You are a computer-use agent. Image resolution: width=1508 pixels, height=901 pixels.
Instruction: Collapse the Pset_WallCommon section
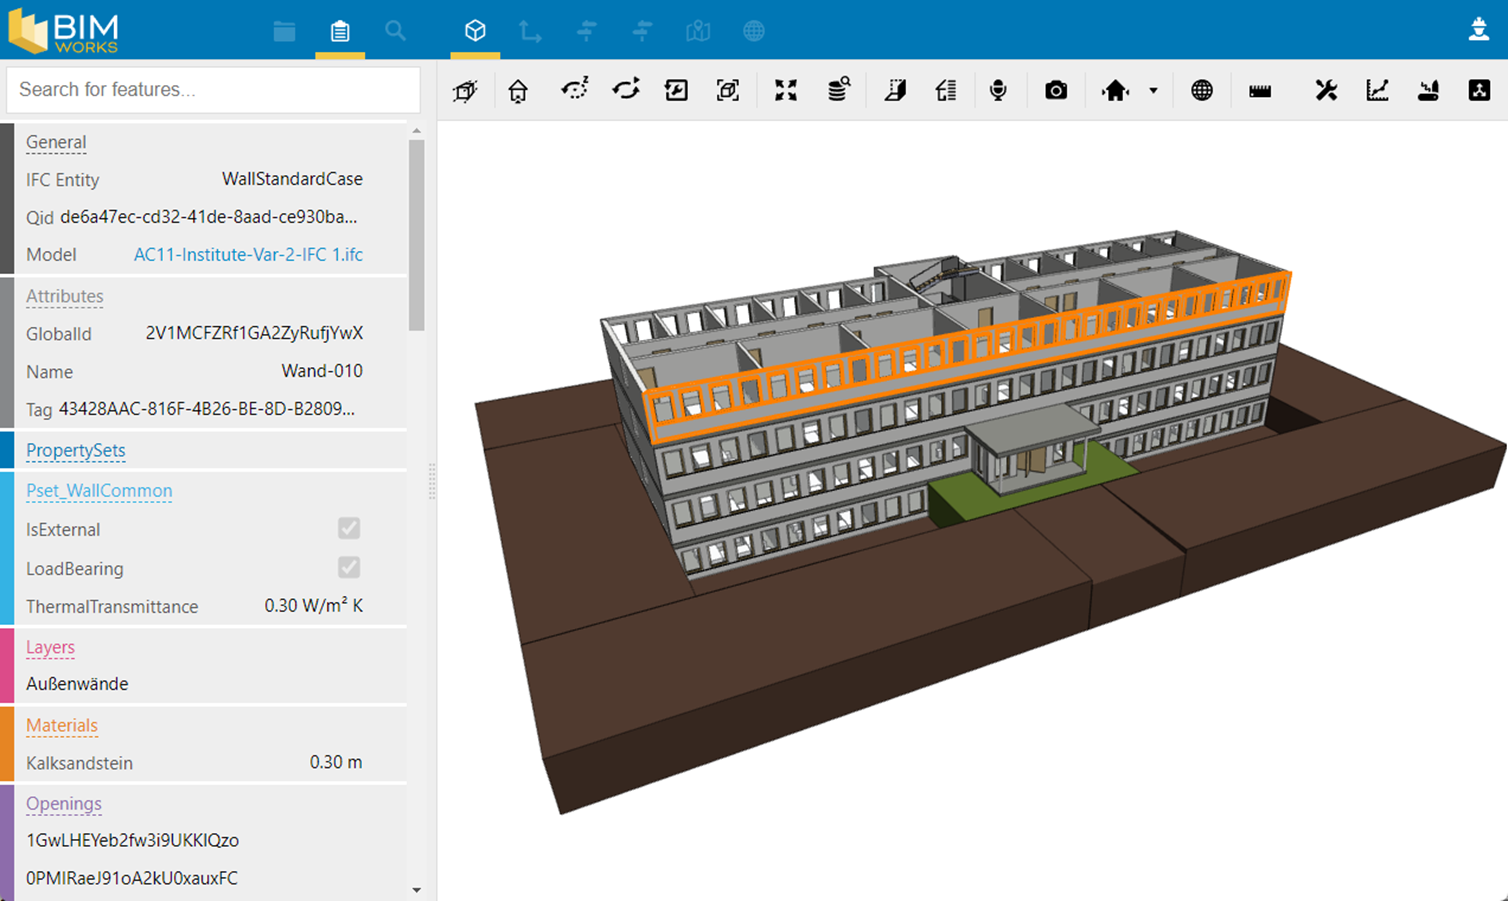pos(99,490)
